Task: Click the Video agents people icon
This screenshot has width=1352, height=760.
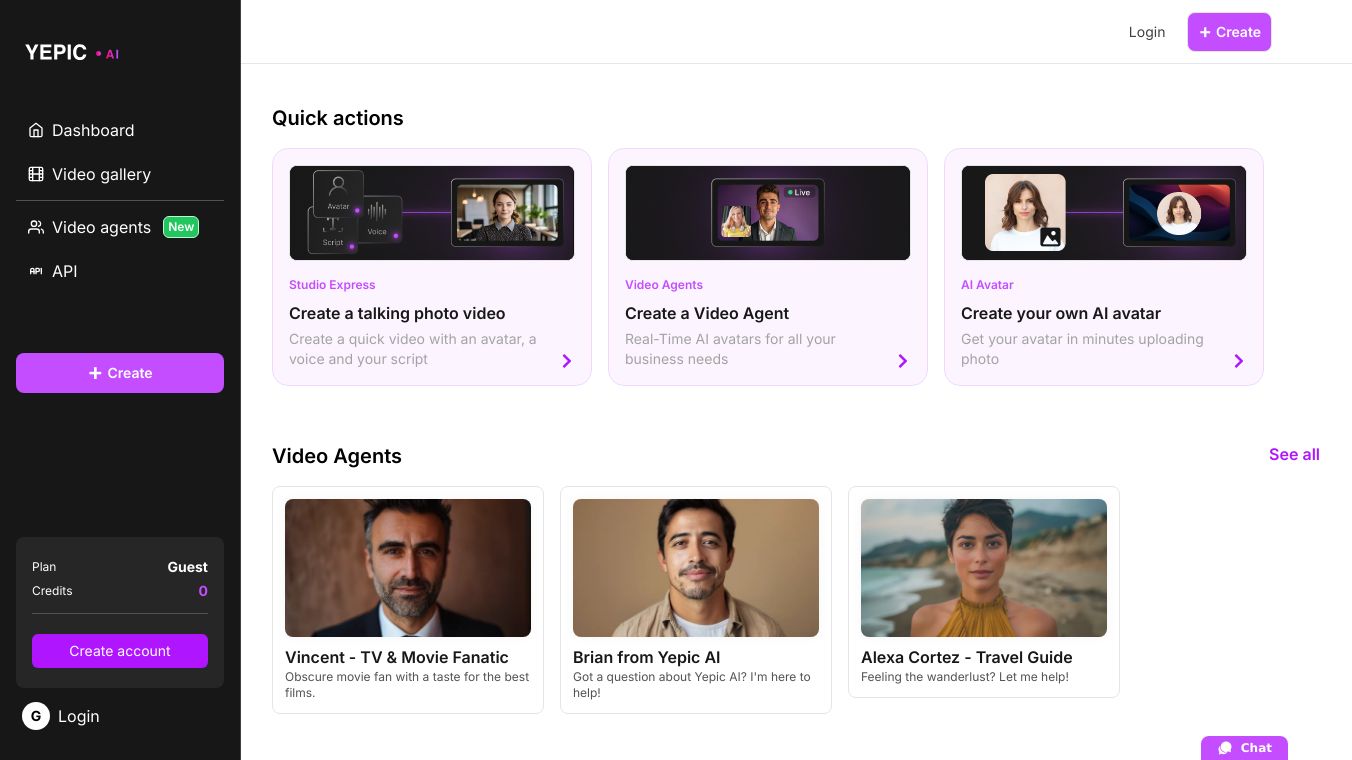Action: (36, 227)
